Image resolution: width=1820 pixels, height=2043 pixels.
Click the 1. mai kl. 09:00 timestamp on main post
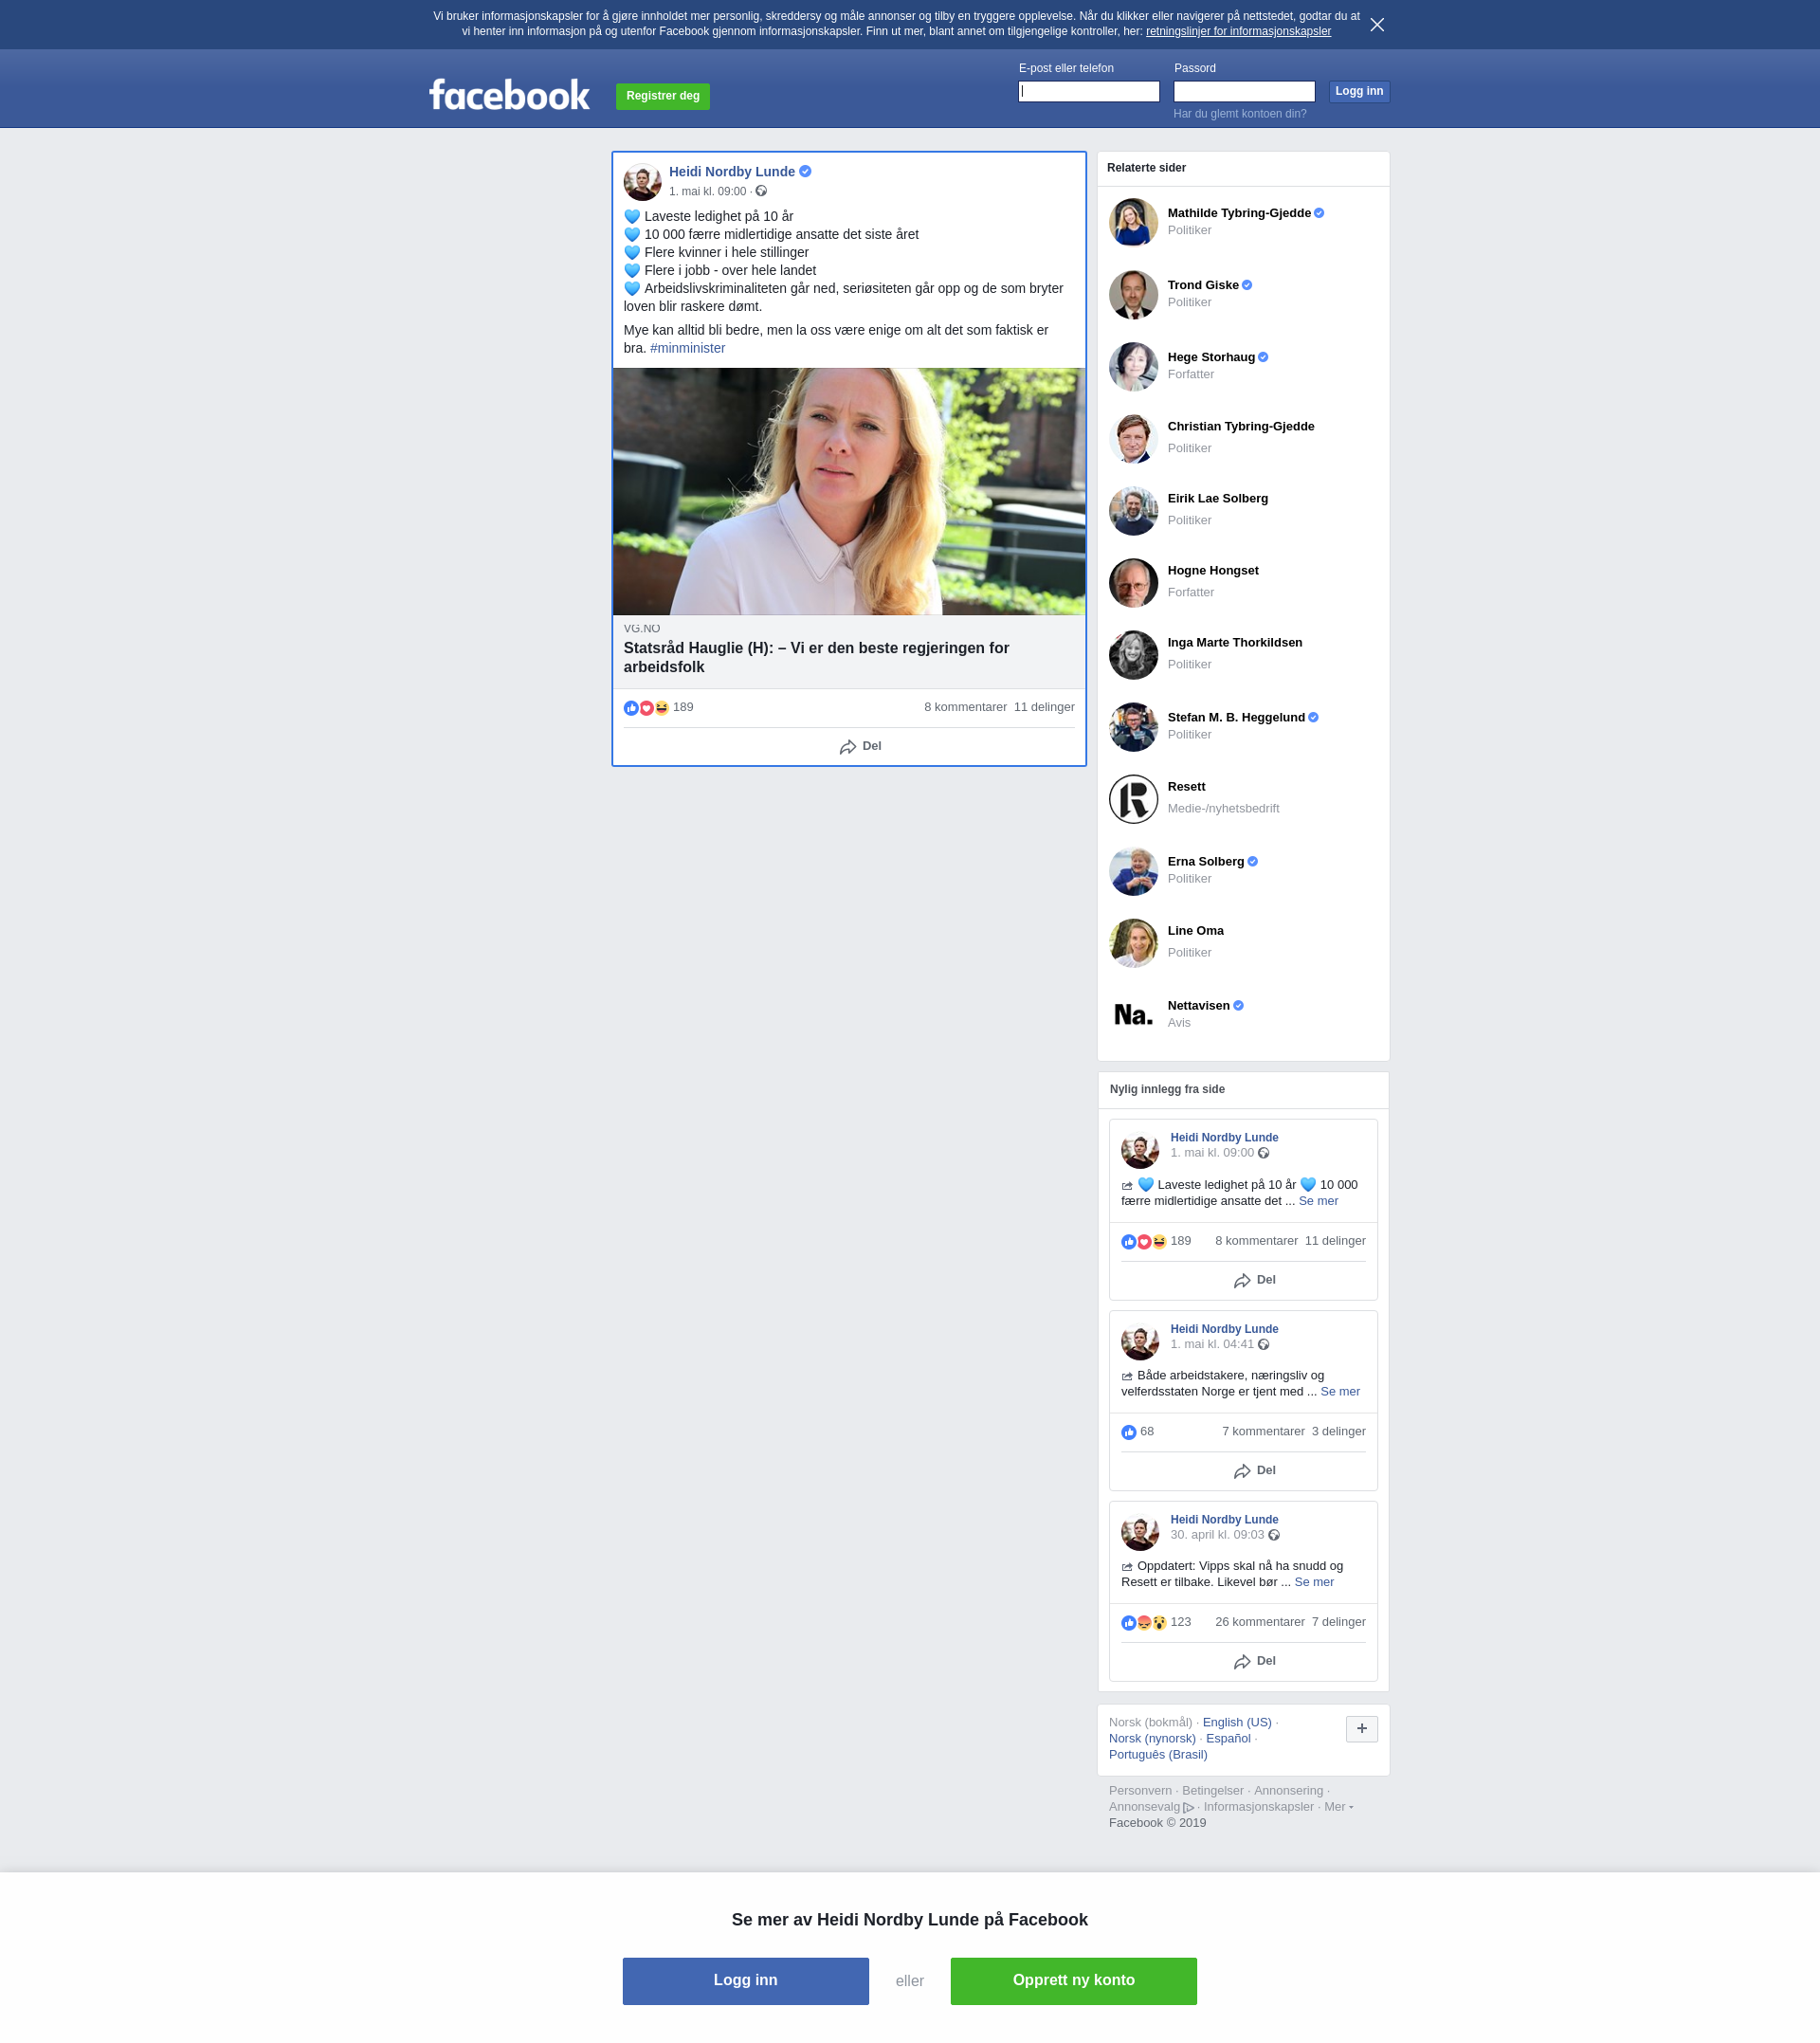tap(707, 191)
